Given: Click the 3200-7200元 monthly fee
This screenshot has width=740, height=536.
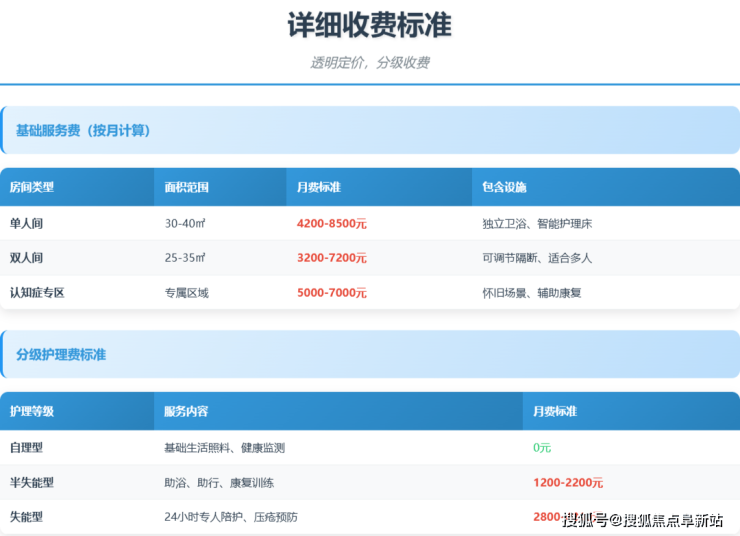Looking at the screenshot, I should point(332,258).
